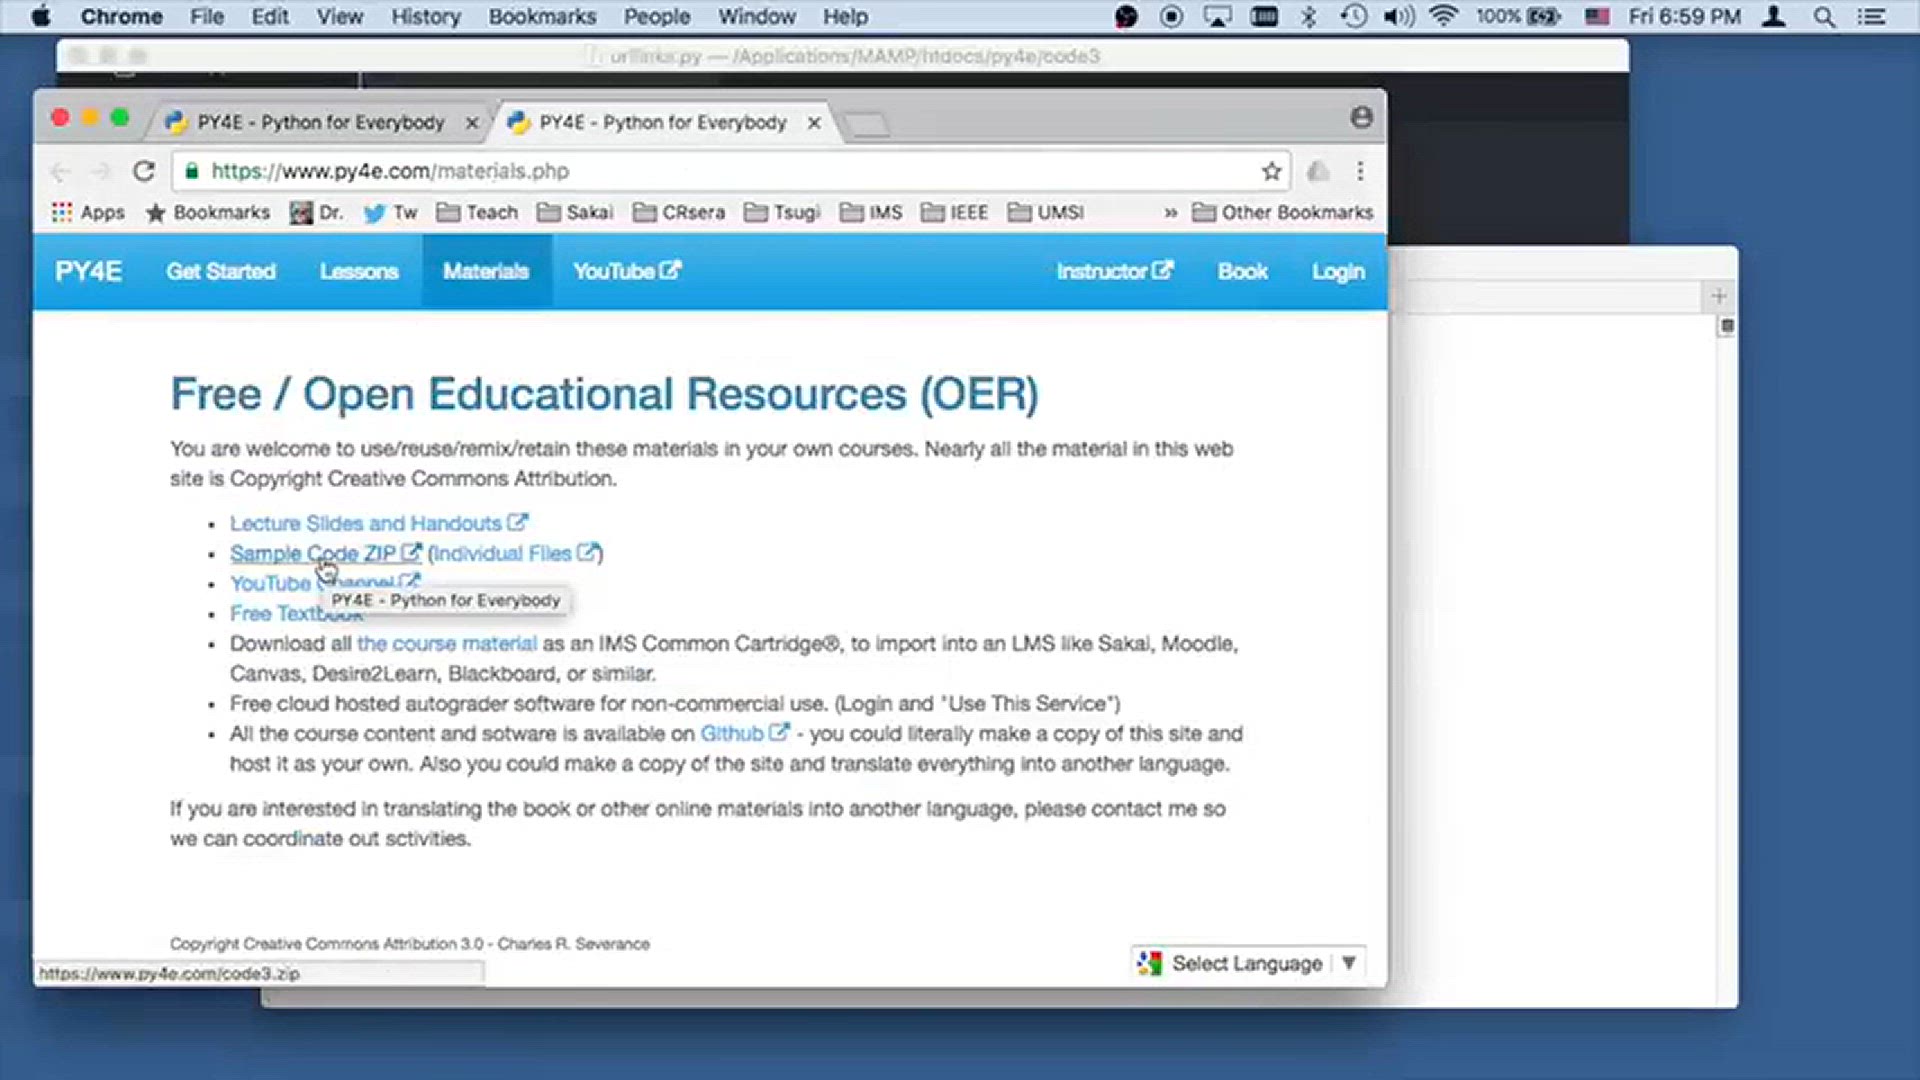Download the Sample Code ZIP
This screenshot has width=1920, height=1080.
[x=326, y=553]
